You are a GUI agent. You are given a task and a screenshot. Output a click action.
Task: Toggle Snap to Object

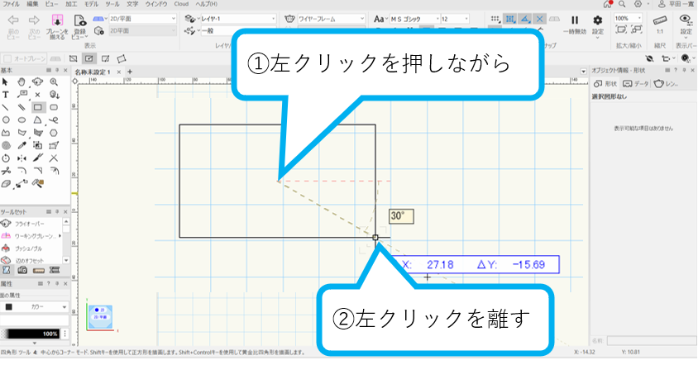[510, 19]
